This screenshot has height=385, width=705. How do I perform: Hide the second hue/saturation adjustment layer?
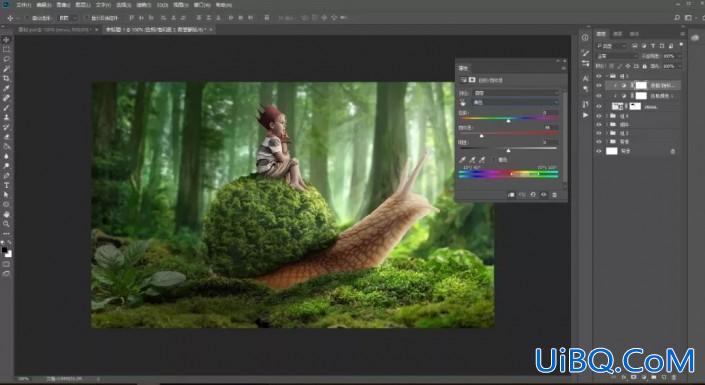click(x=599, y=96)
